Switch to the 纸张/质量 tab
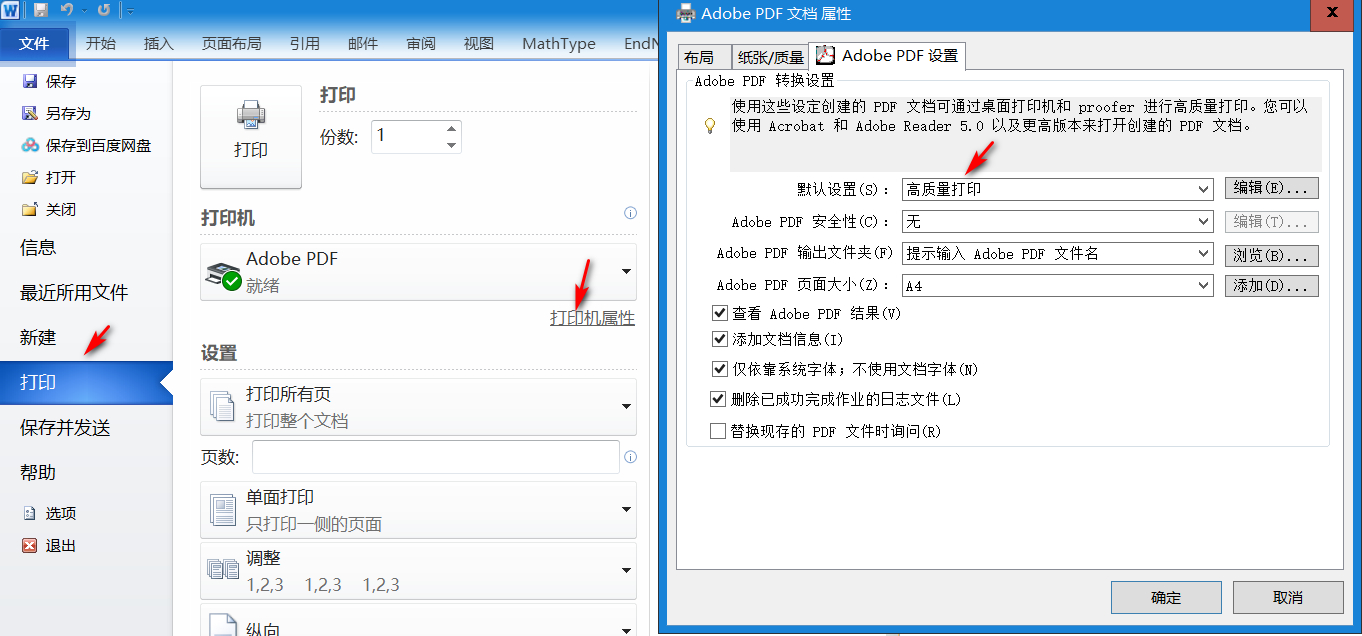Viewport: 1362px width, 636px height. click(771, 57)
